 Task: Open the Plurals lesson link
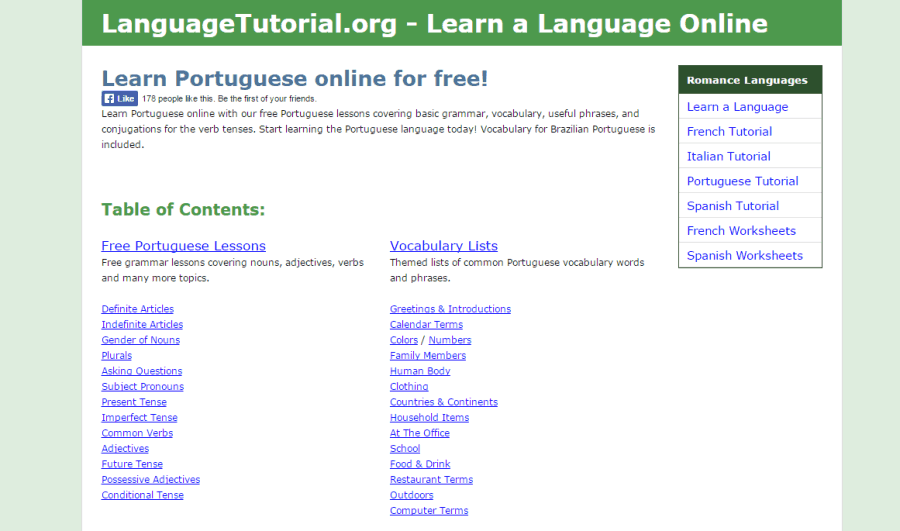pos(117,355)
